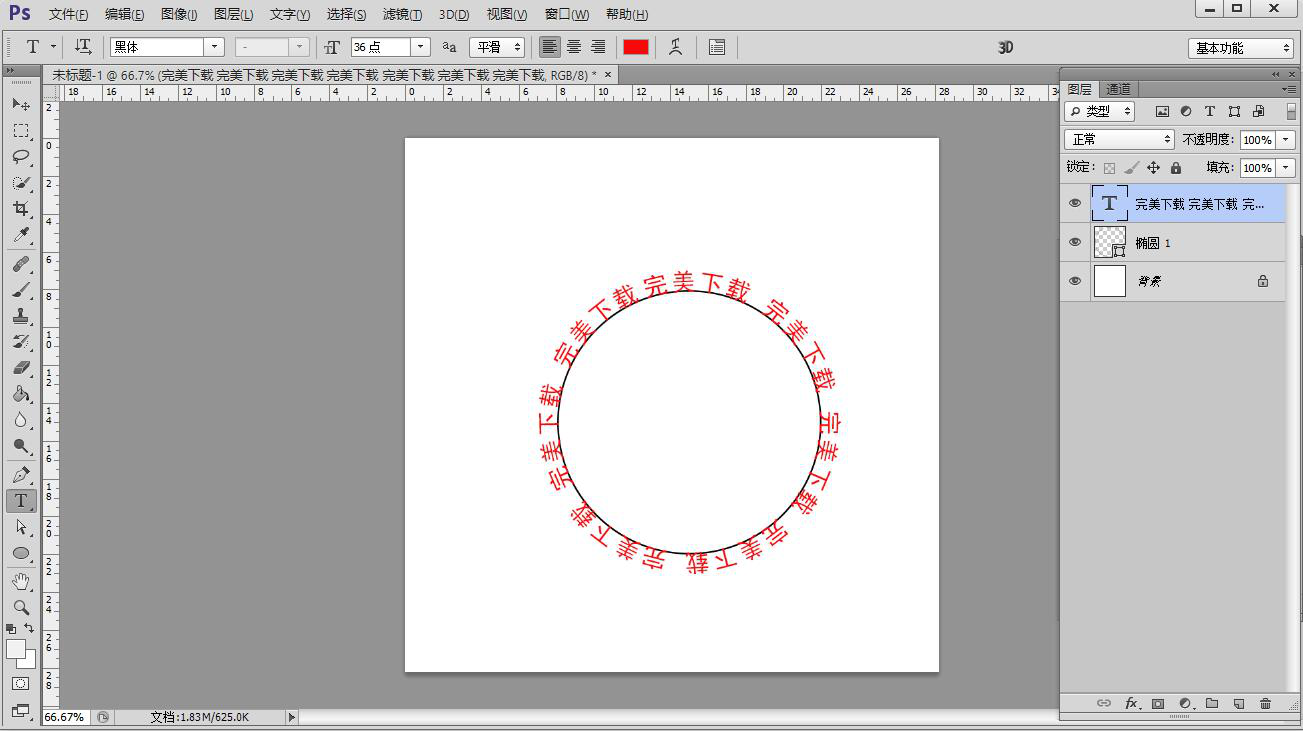This screenshot has height=731, width=1303.
Task: Select the Crop tool in the toolbox
Action: (20, 208)
